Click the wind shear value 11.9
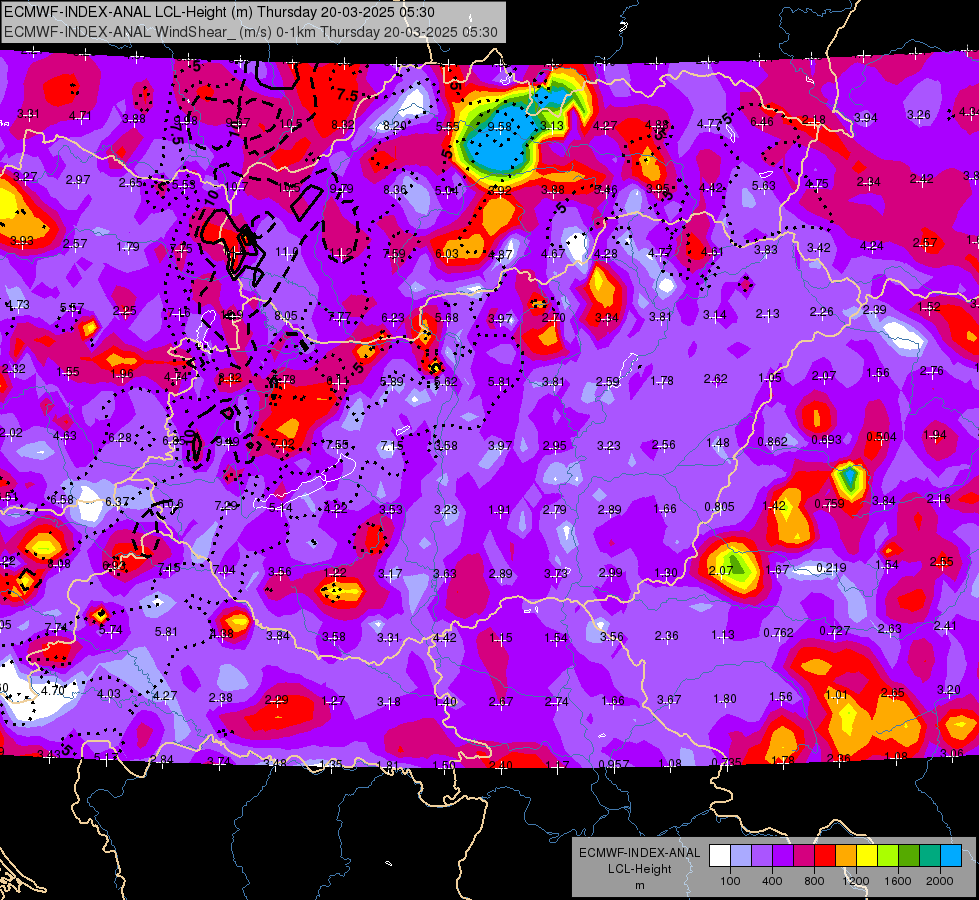The height and width of the screenshot is (900, 979). pos(287,252)
